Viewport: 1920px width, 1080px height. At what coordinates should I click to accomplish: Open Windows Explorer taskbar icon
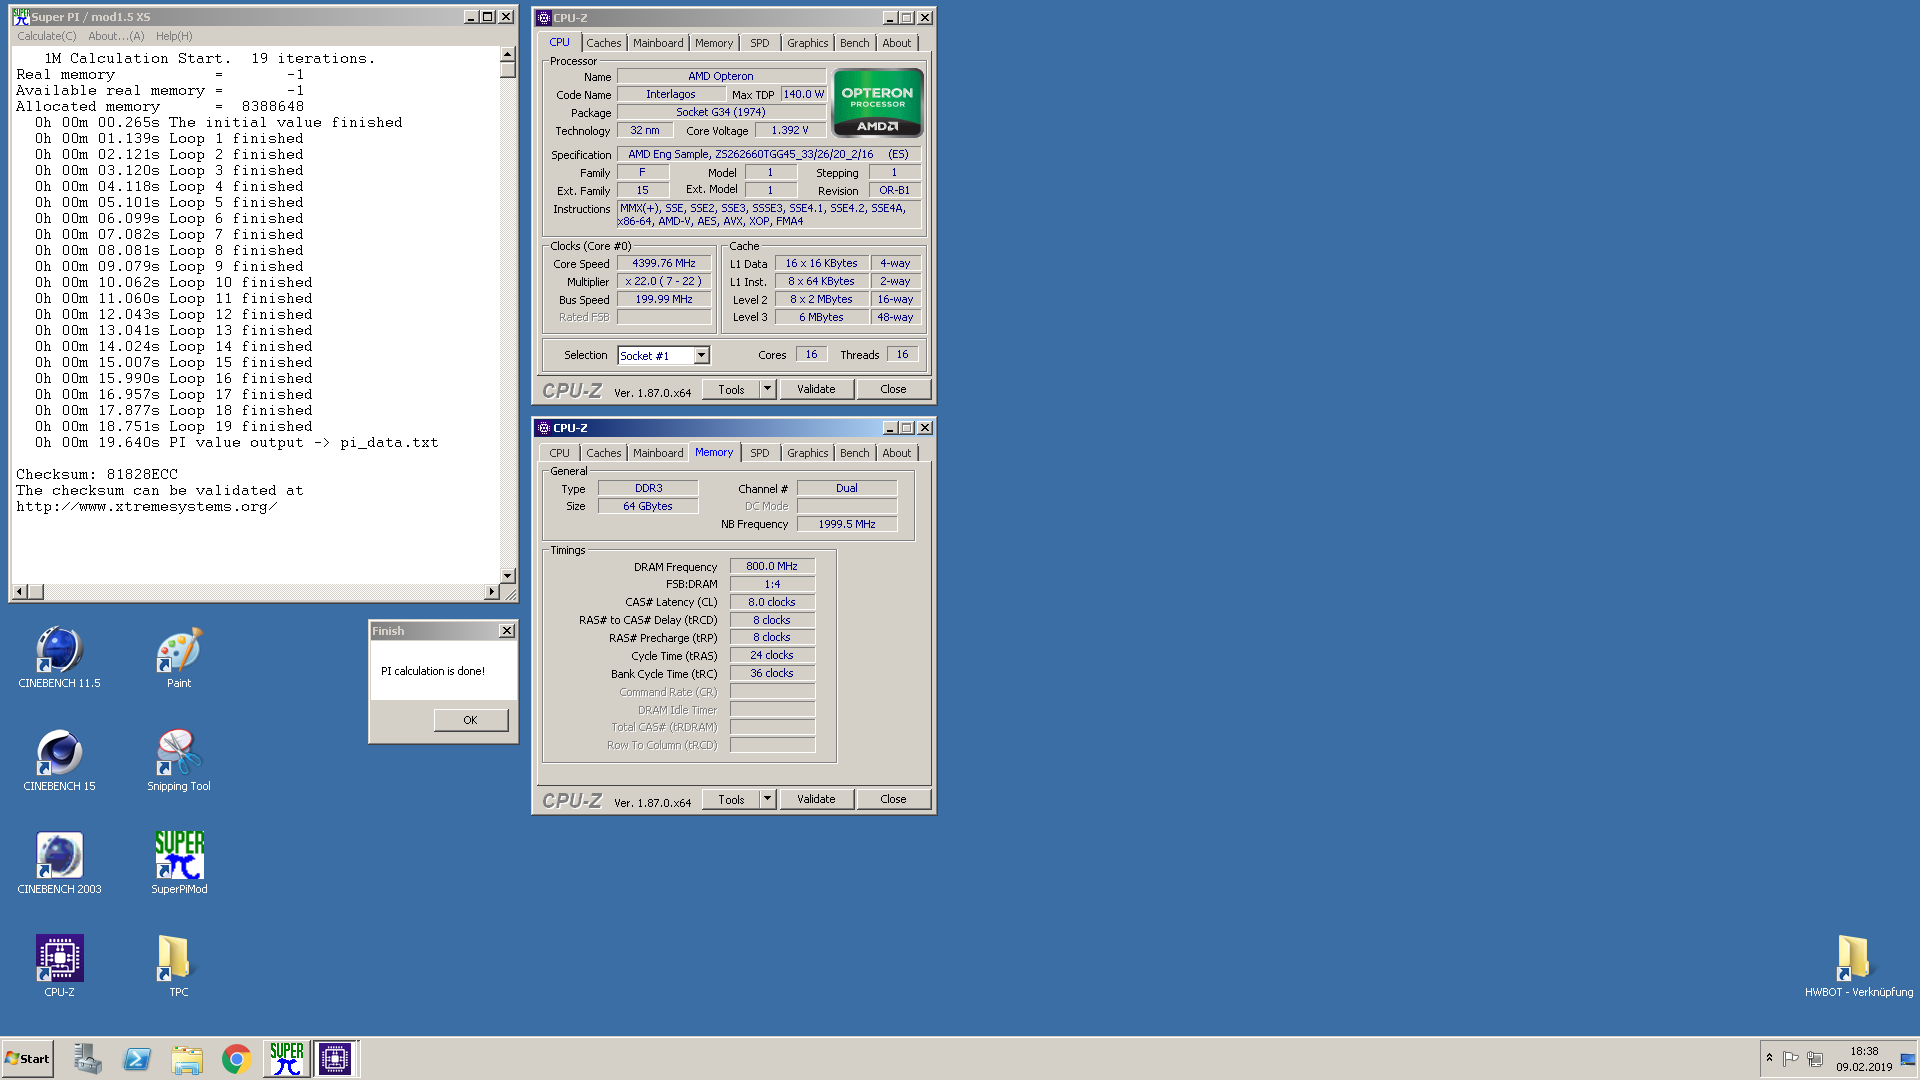pos(187,1059)
